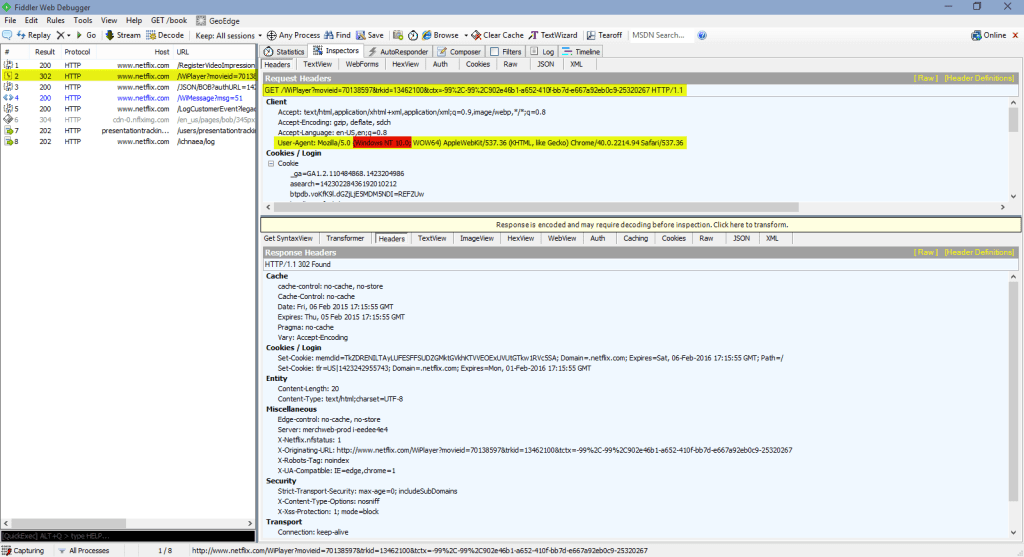Sort sessions by Result column header
Viewport: 1024px width, 557px height.
coord(44,52)
